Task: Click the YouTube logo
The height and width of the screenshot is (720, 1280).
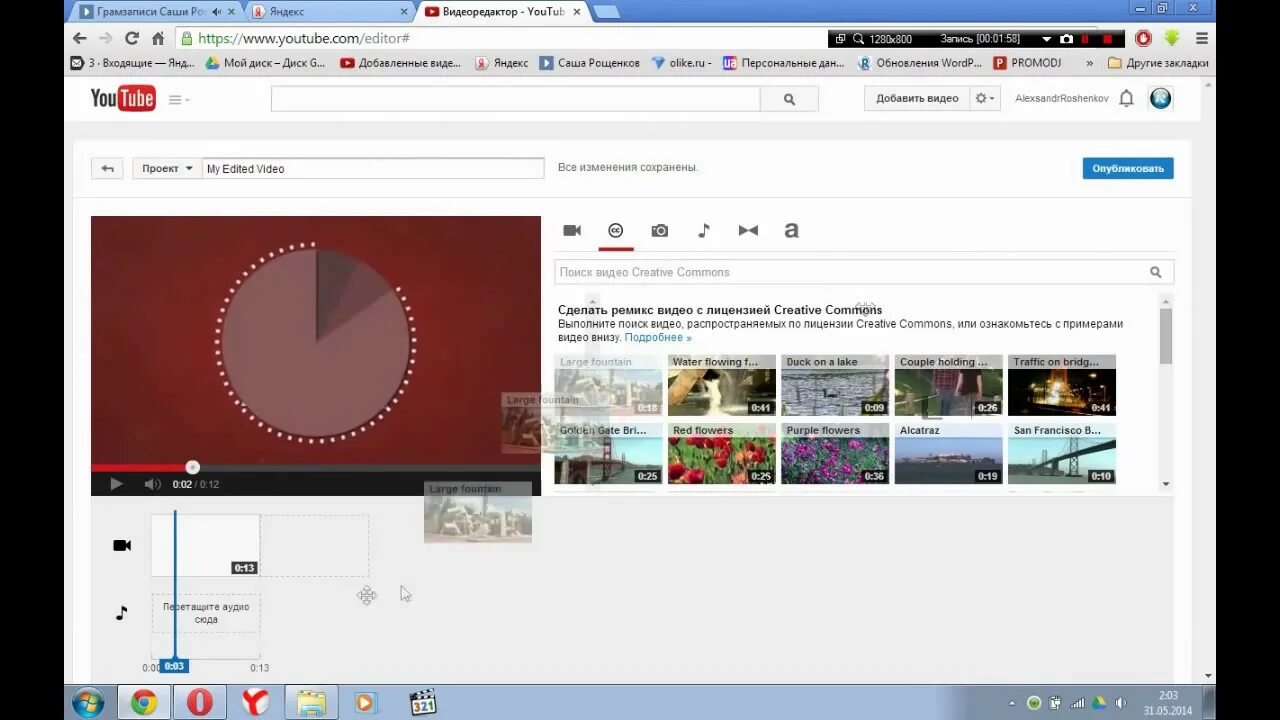Action: (123, 98)
